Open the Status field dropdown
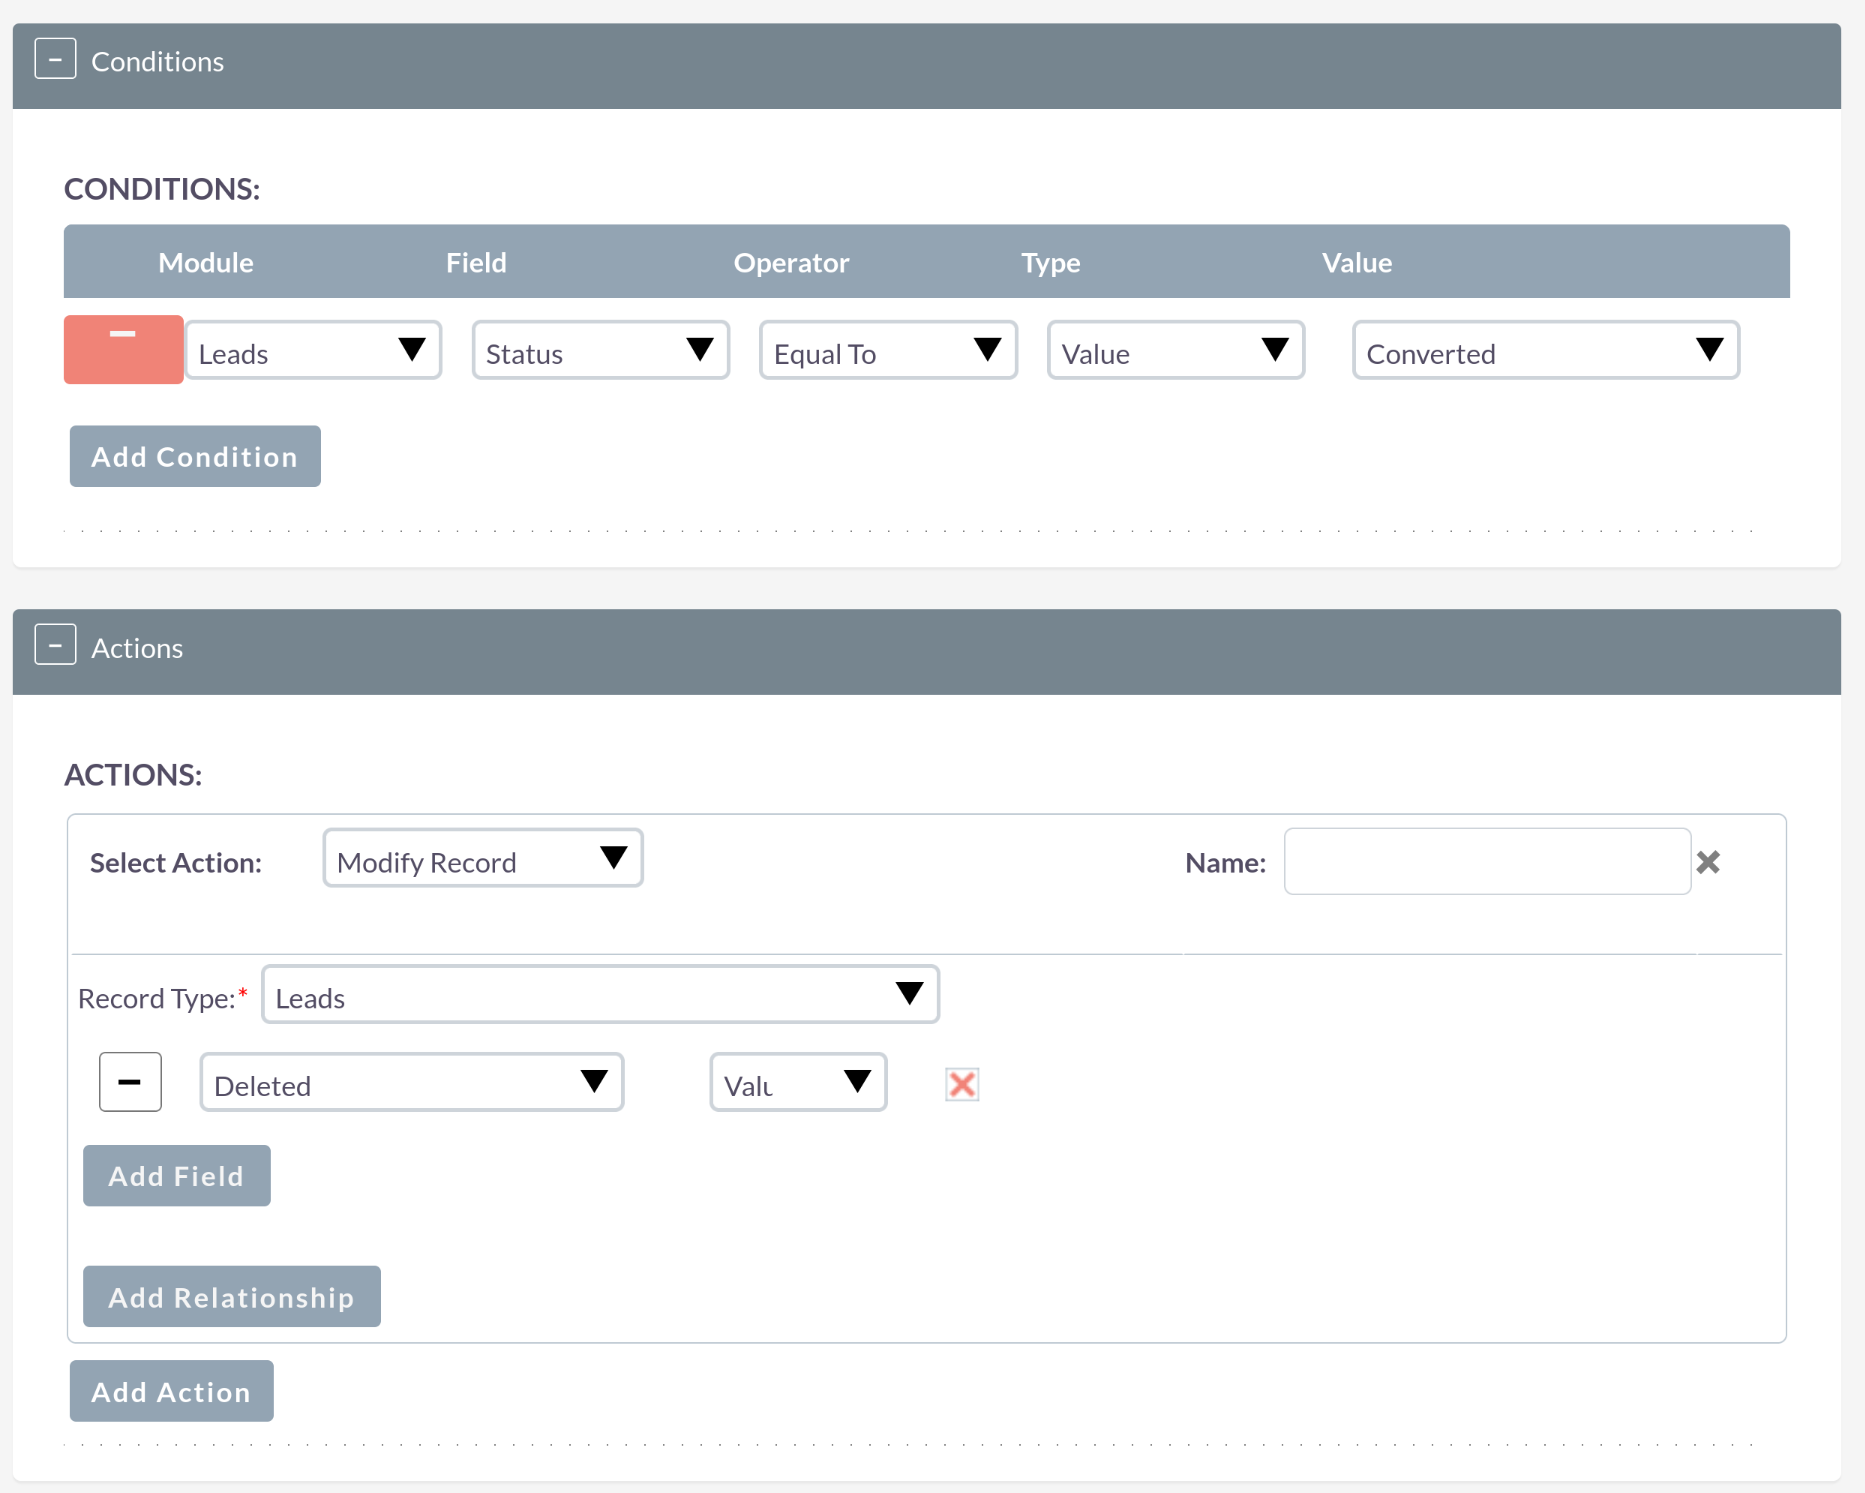1865x1493 pixels. 600,351
